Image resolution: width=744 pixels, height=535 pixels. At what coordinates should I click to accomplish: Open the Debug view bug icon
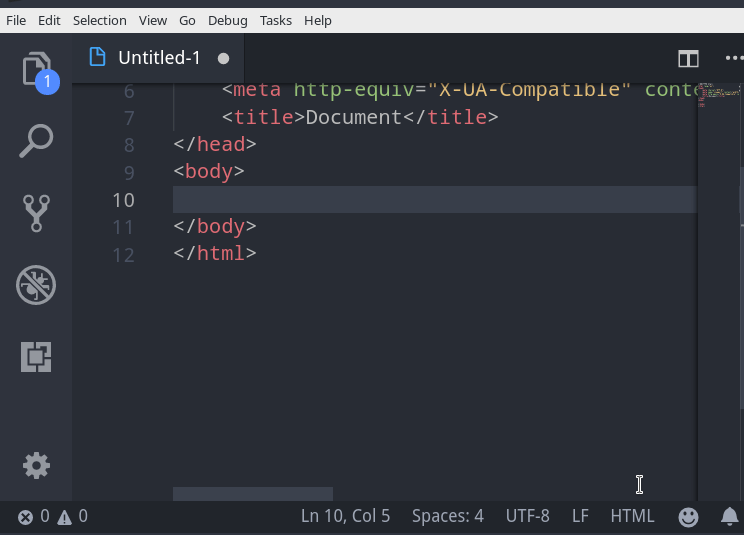[36, 285]
